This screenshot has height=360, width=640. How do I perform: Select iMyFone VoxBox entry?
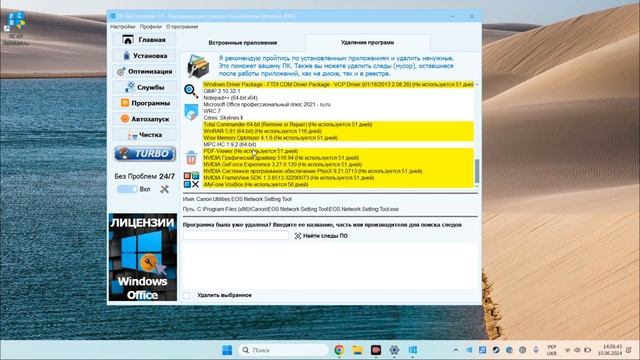pyautogui.click(x=338, y=184)
